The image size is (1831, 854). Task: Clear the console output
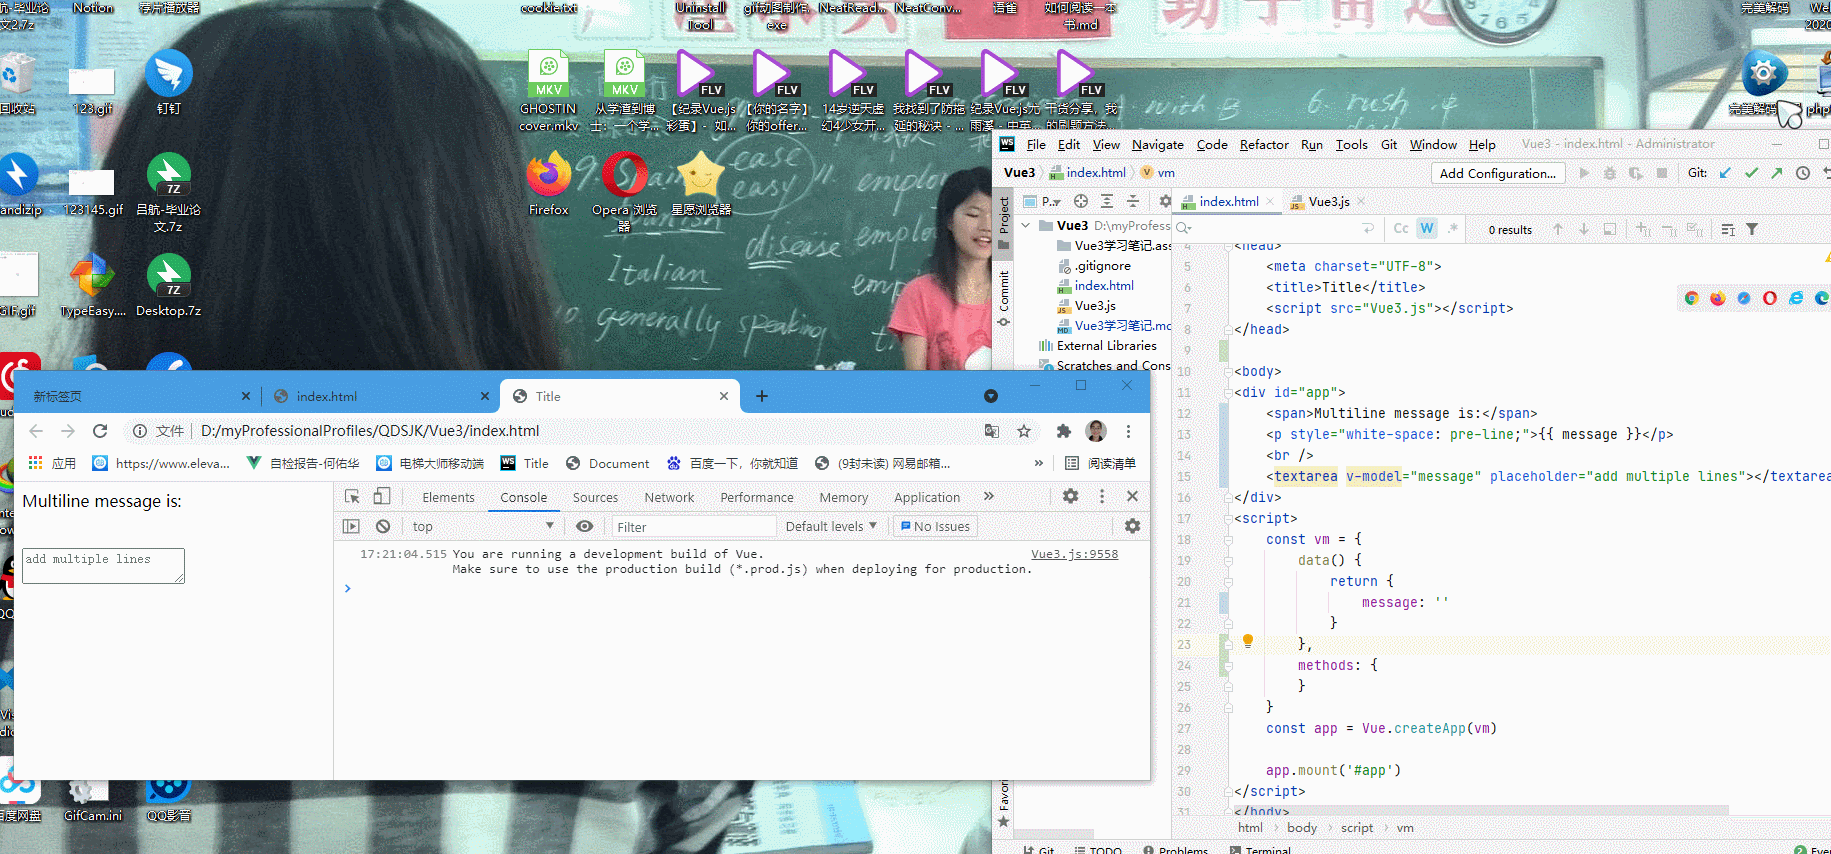click(x=383, y=526)
